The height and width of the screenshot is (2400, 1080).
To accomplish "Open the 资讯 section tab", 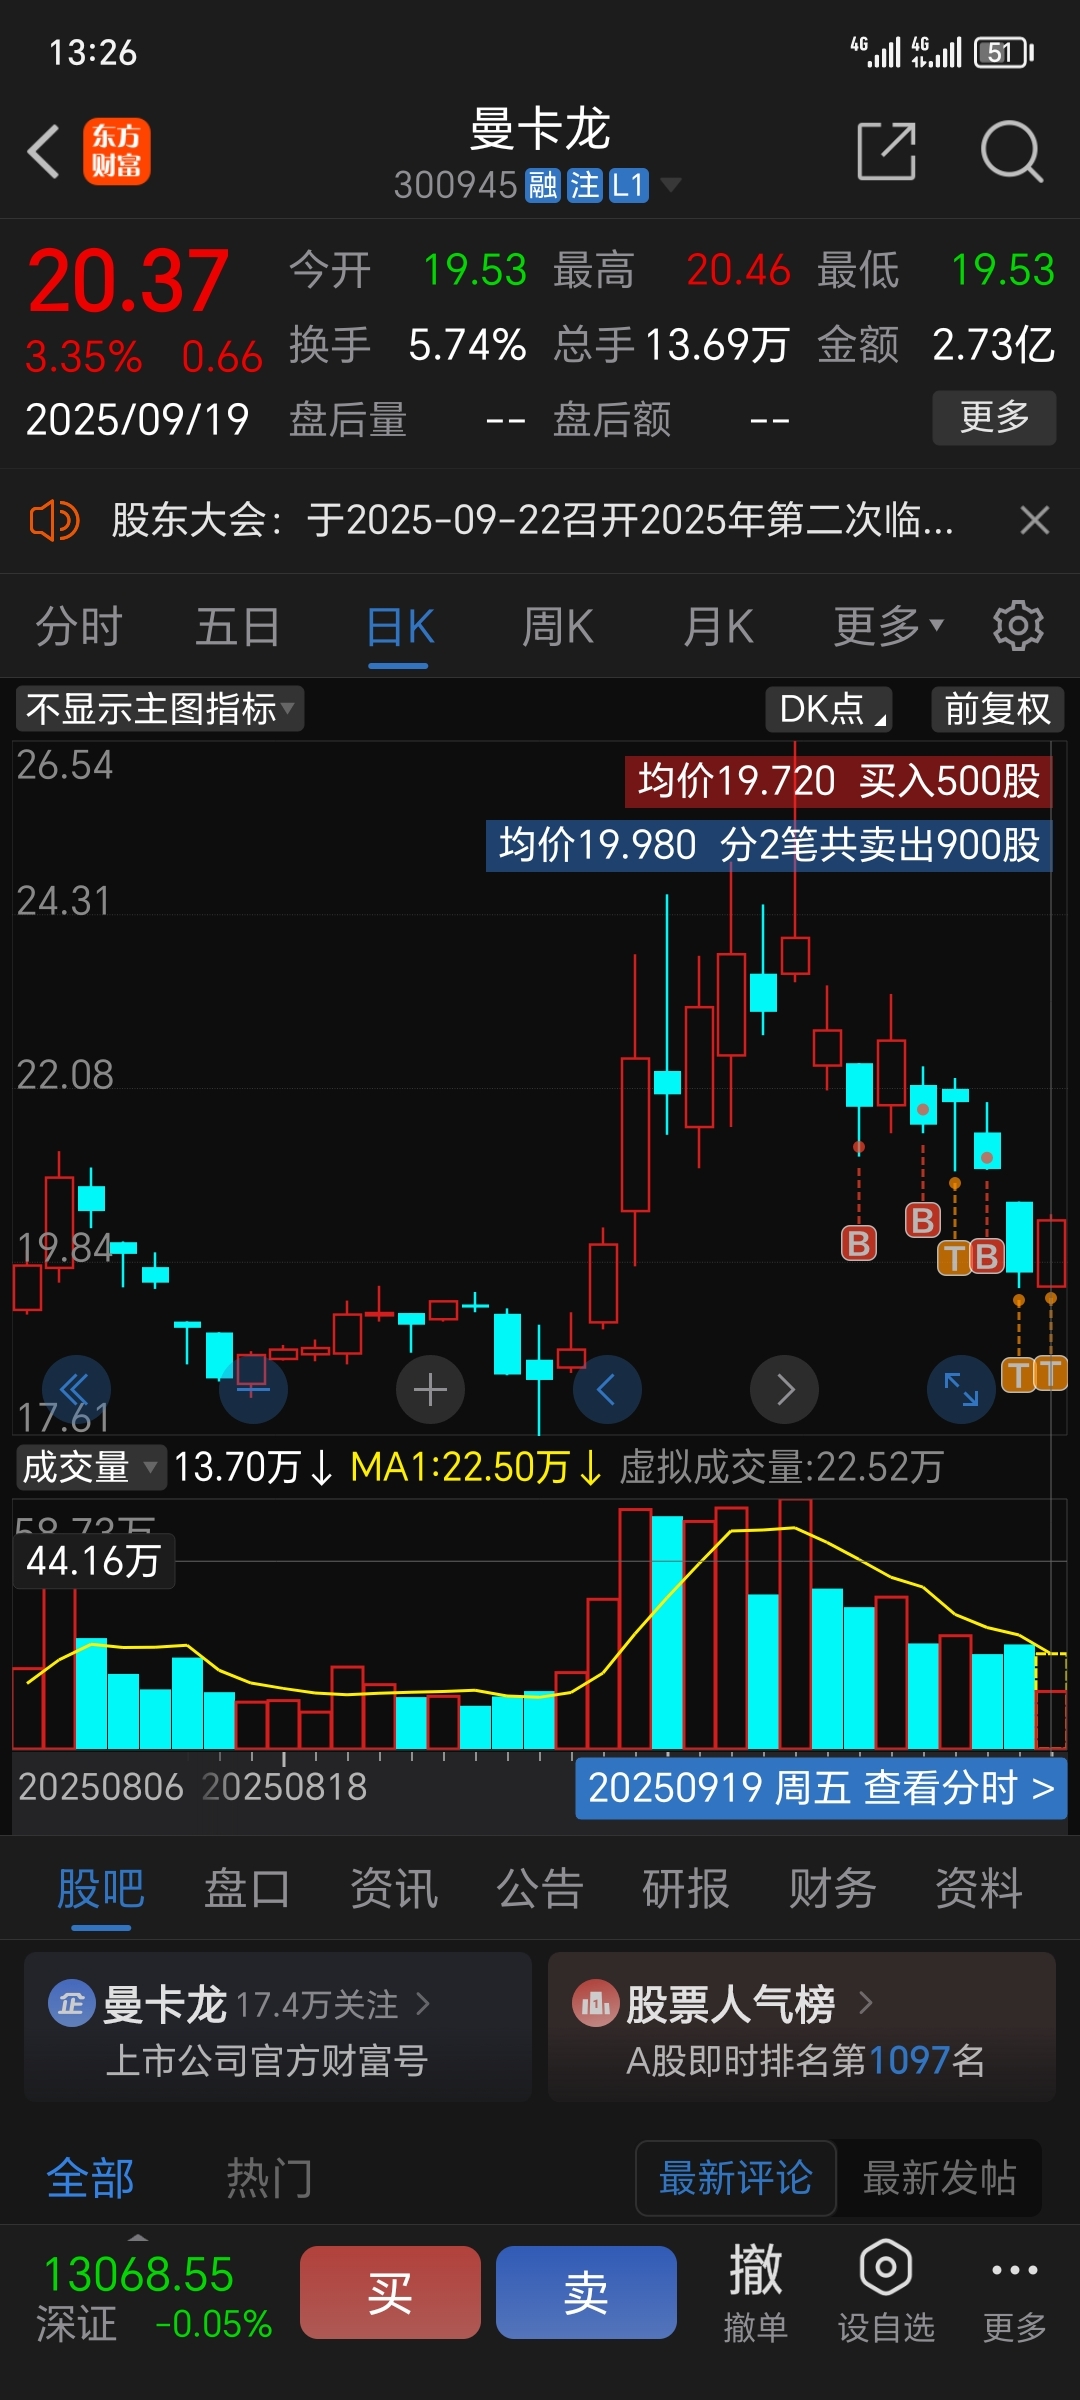I will (x=393, y=1889).
